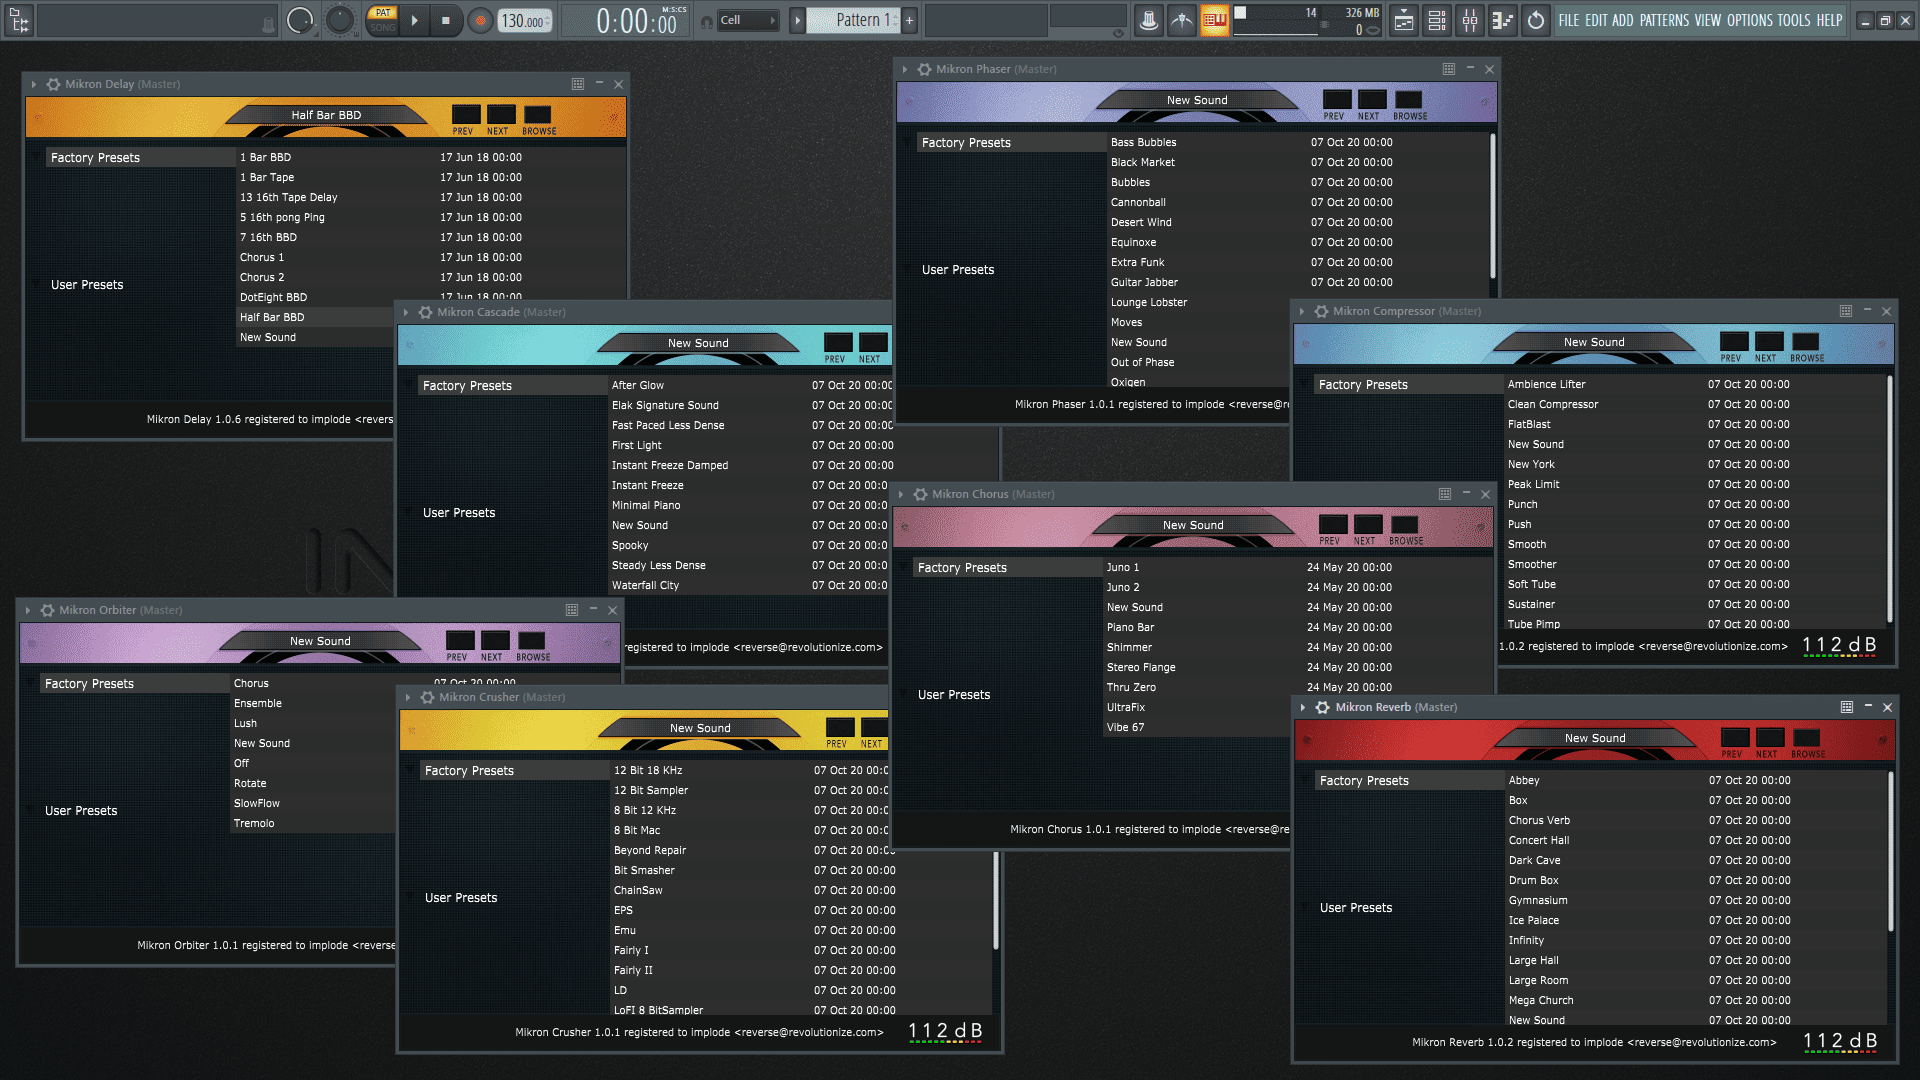The image size is (1920, 1080).
Task: Click the record button in transport
Action: coord(480,20)
